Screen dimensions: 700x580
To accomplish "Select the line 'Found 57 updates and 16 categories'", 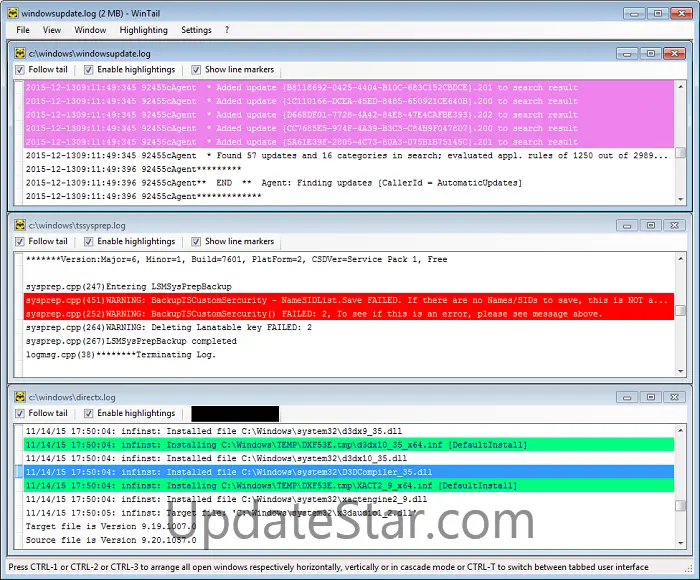I will coord(349,155).
